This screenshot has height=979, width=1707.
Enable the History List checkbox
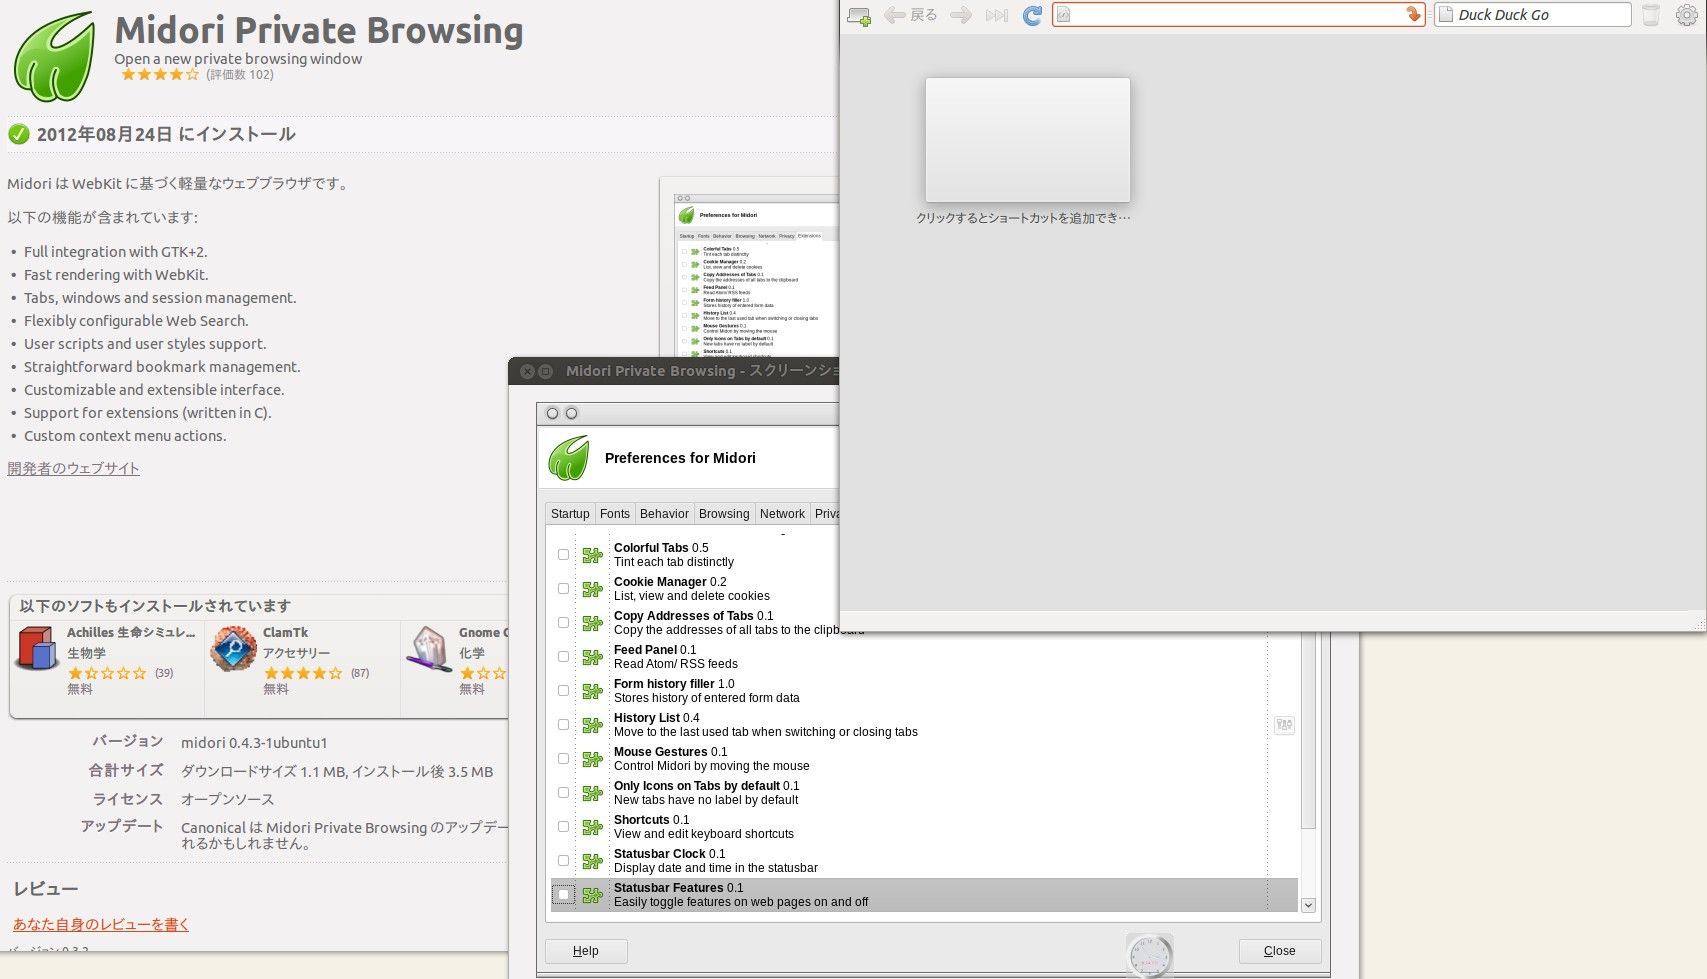(x=563, y=725)
